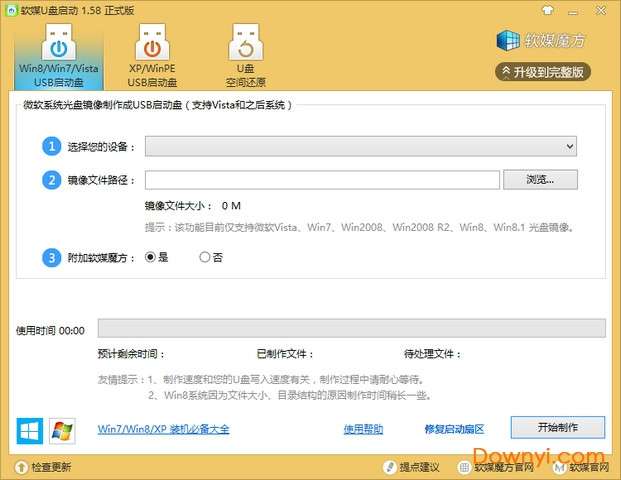The image size is (621, 480).
Task: Open 软媒魔方官网 website icon
Action: 464,468
